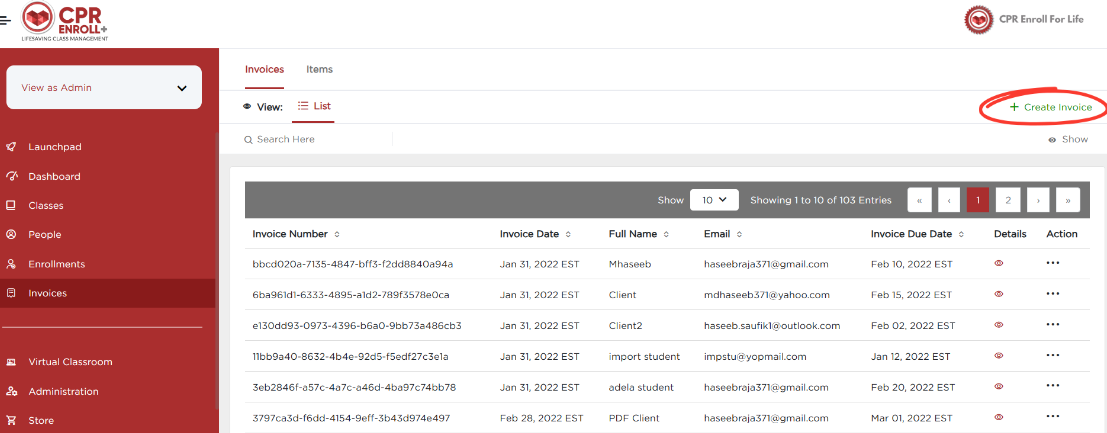Click invoice number e130dd93-0973-4396-b6a0-9bb73a486cb3

[357, 326]
